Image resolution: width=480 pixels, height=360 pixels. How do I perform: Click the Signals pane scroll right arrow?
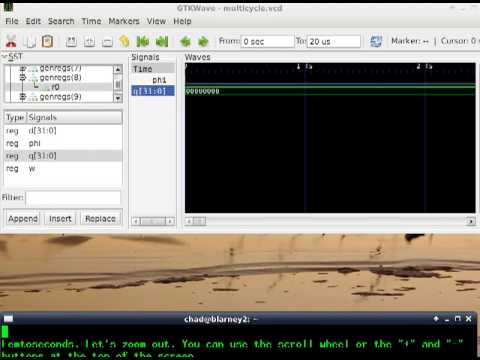tap(170, 221)
